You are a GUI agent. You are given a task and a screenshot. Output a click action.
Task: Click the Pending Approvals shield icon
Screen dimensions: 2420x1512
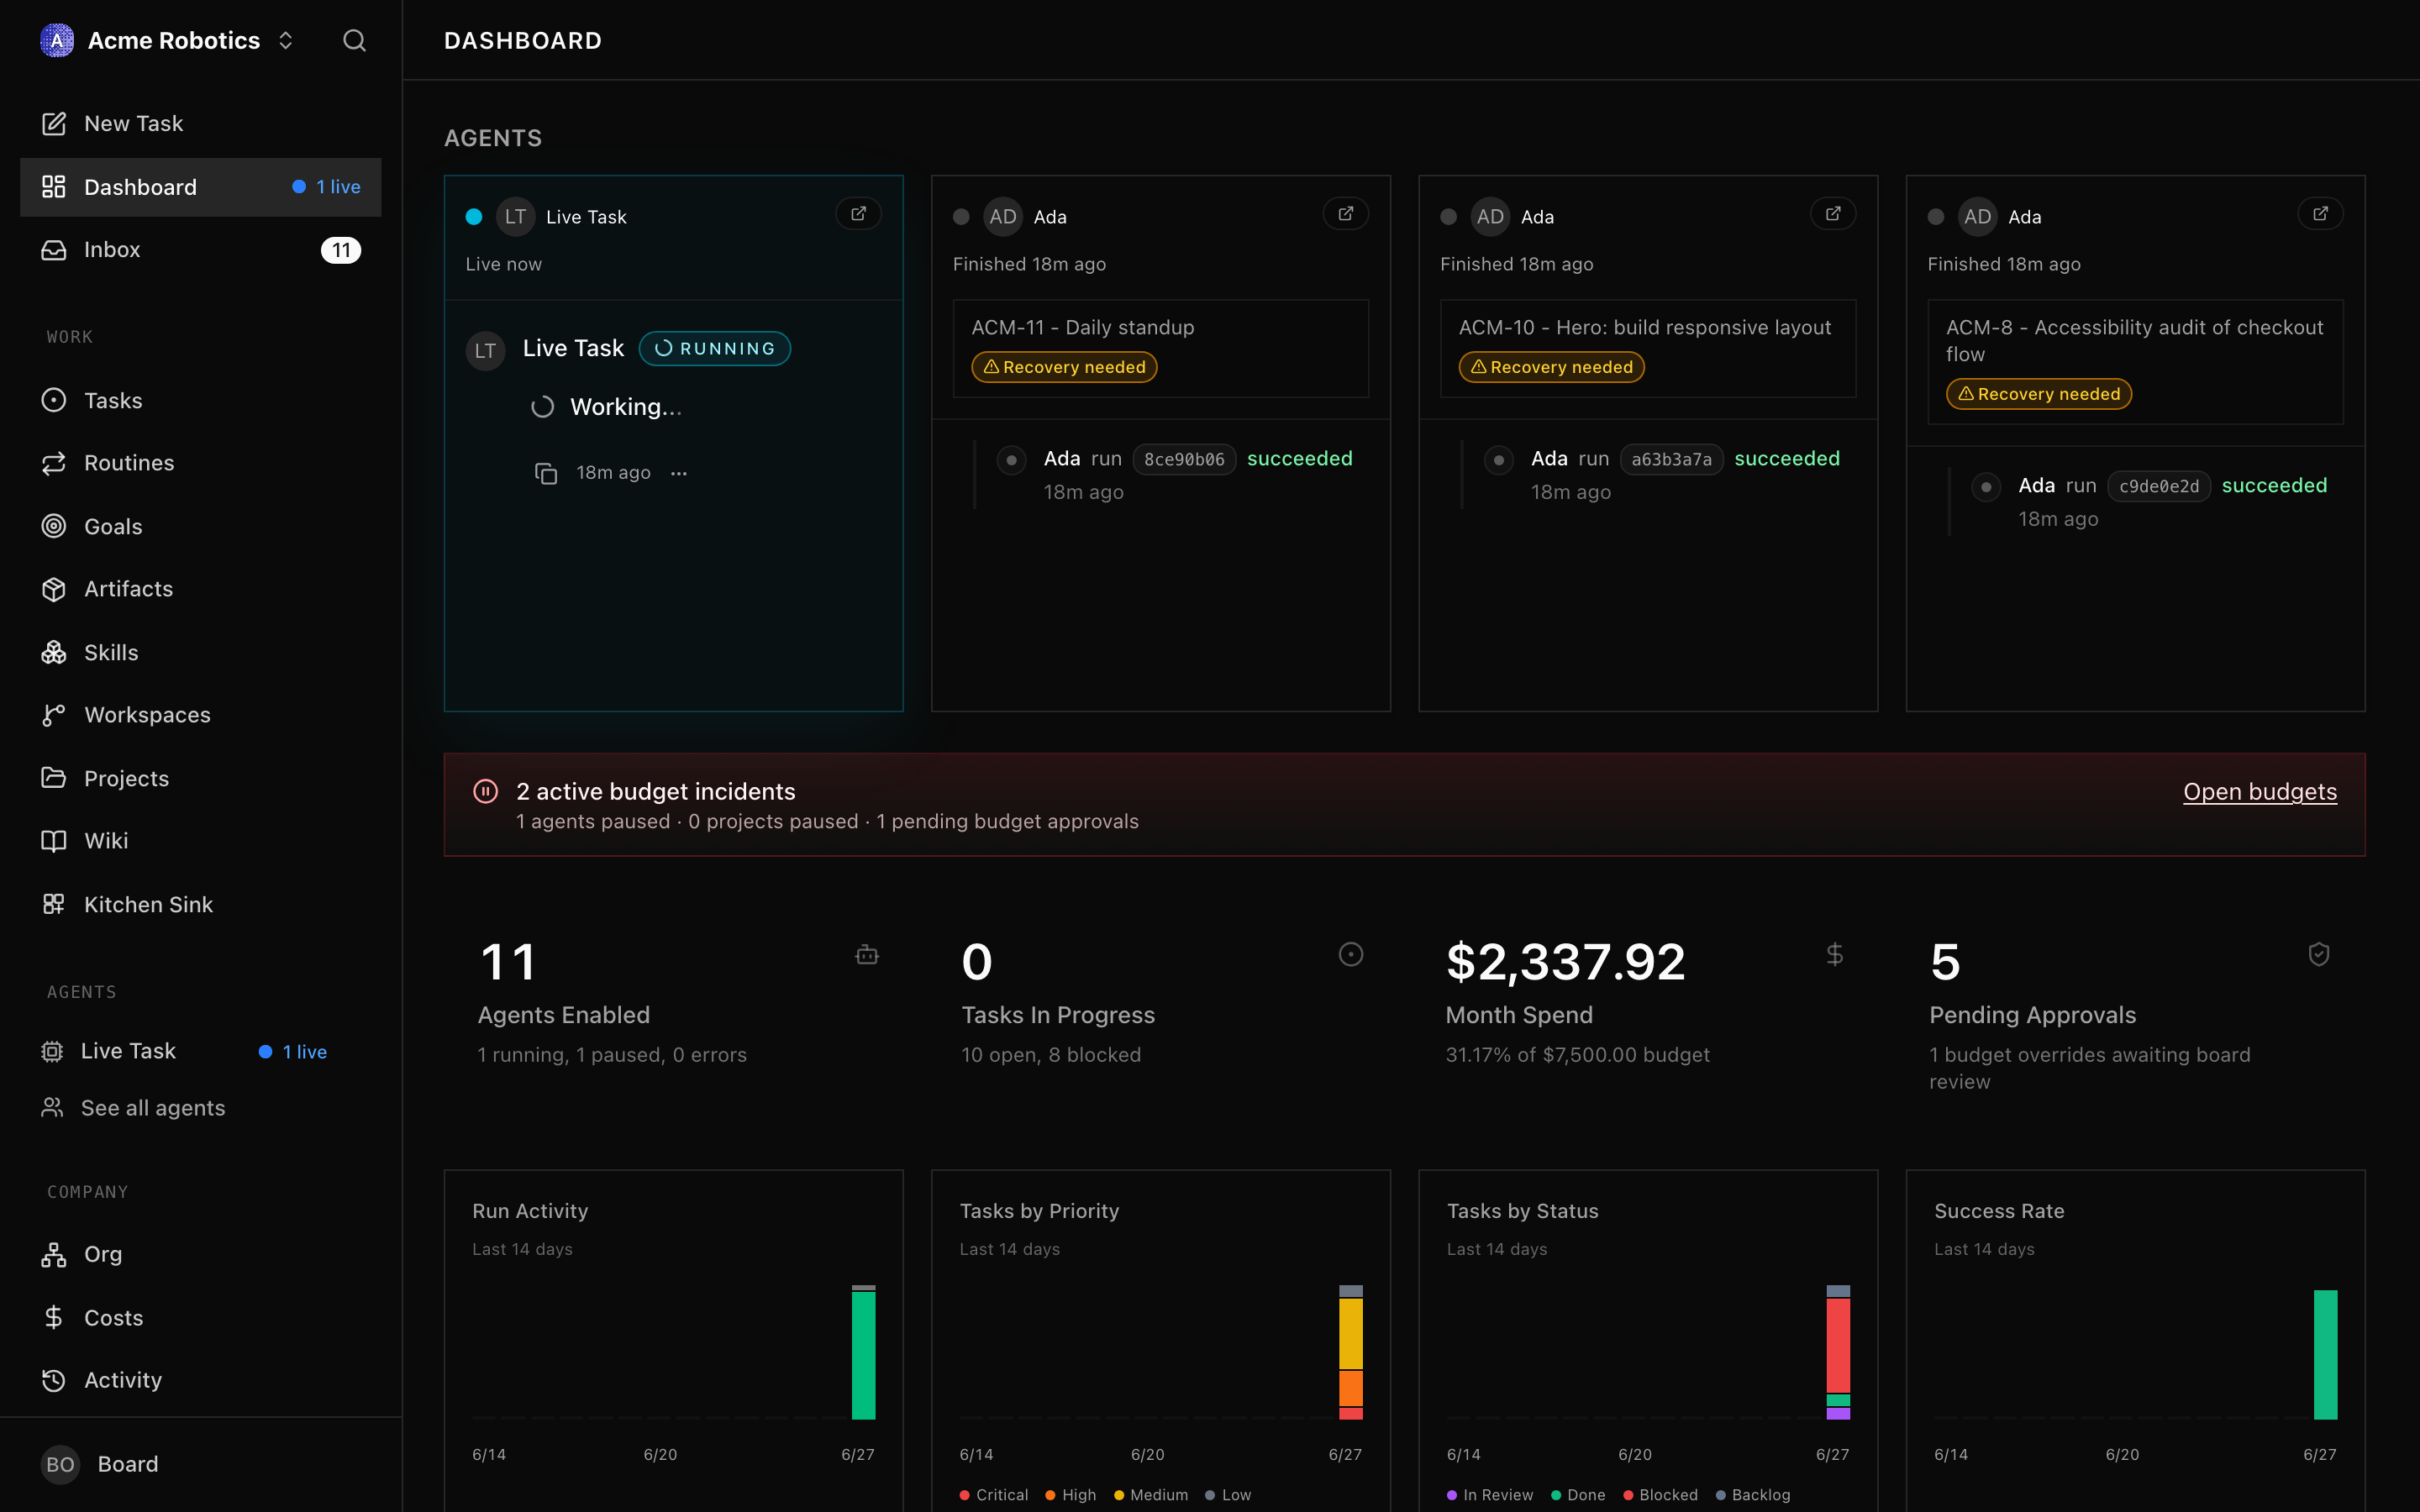2319,955
